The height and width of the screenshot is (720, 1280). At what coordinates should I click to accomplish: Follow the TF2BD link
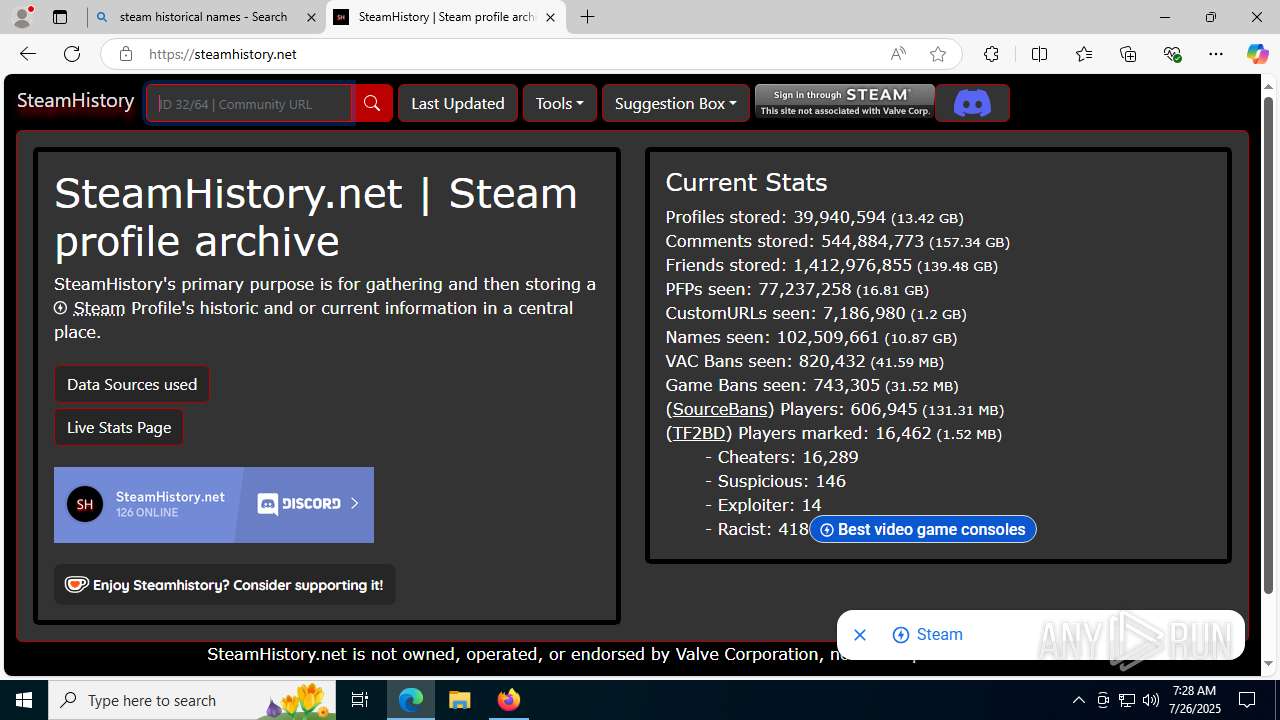point(699,433)
